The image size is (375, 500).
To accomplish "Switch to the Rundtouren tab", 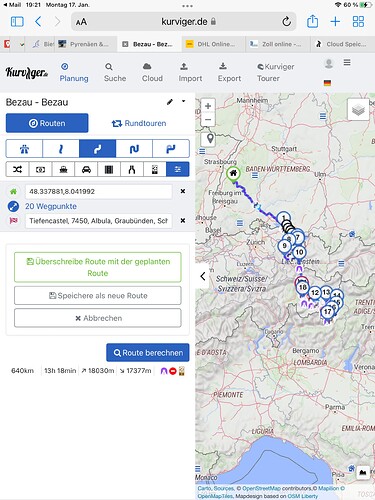I will pyautogui.click(x=139, y=123).
